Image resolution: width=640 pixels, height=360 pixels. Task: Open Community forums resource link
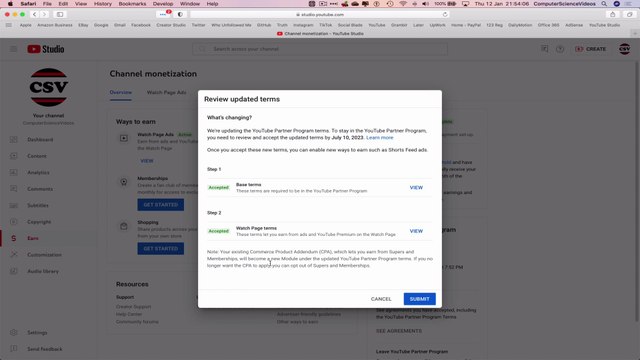[x=137, y=322]
